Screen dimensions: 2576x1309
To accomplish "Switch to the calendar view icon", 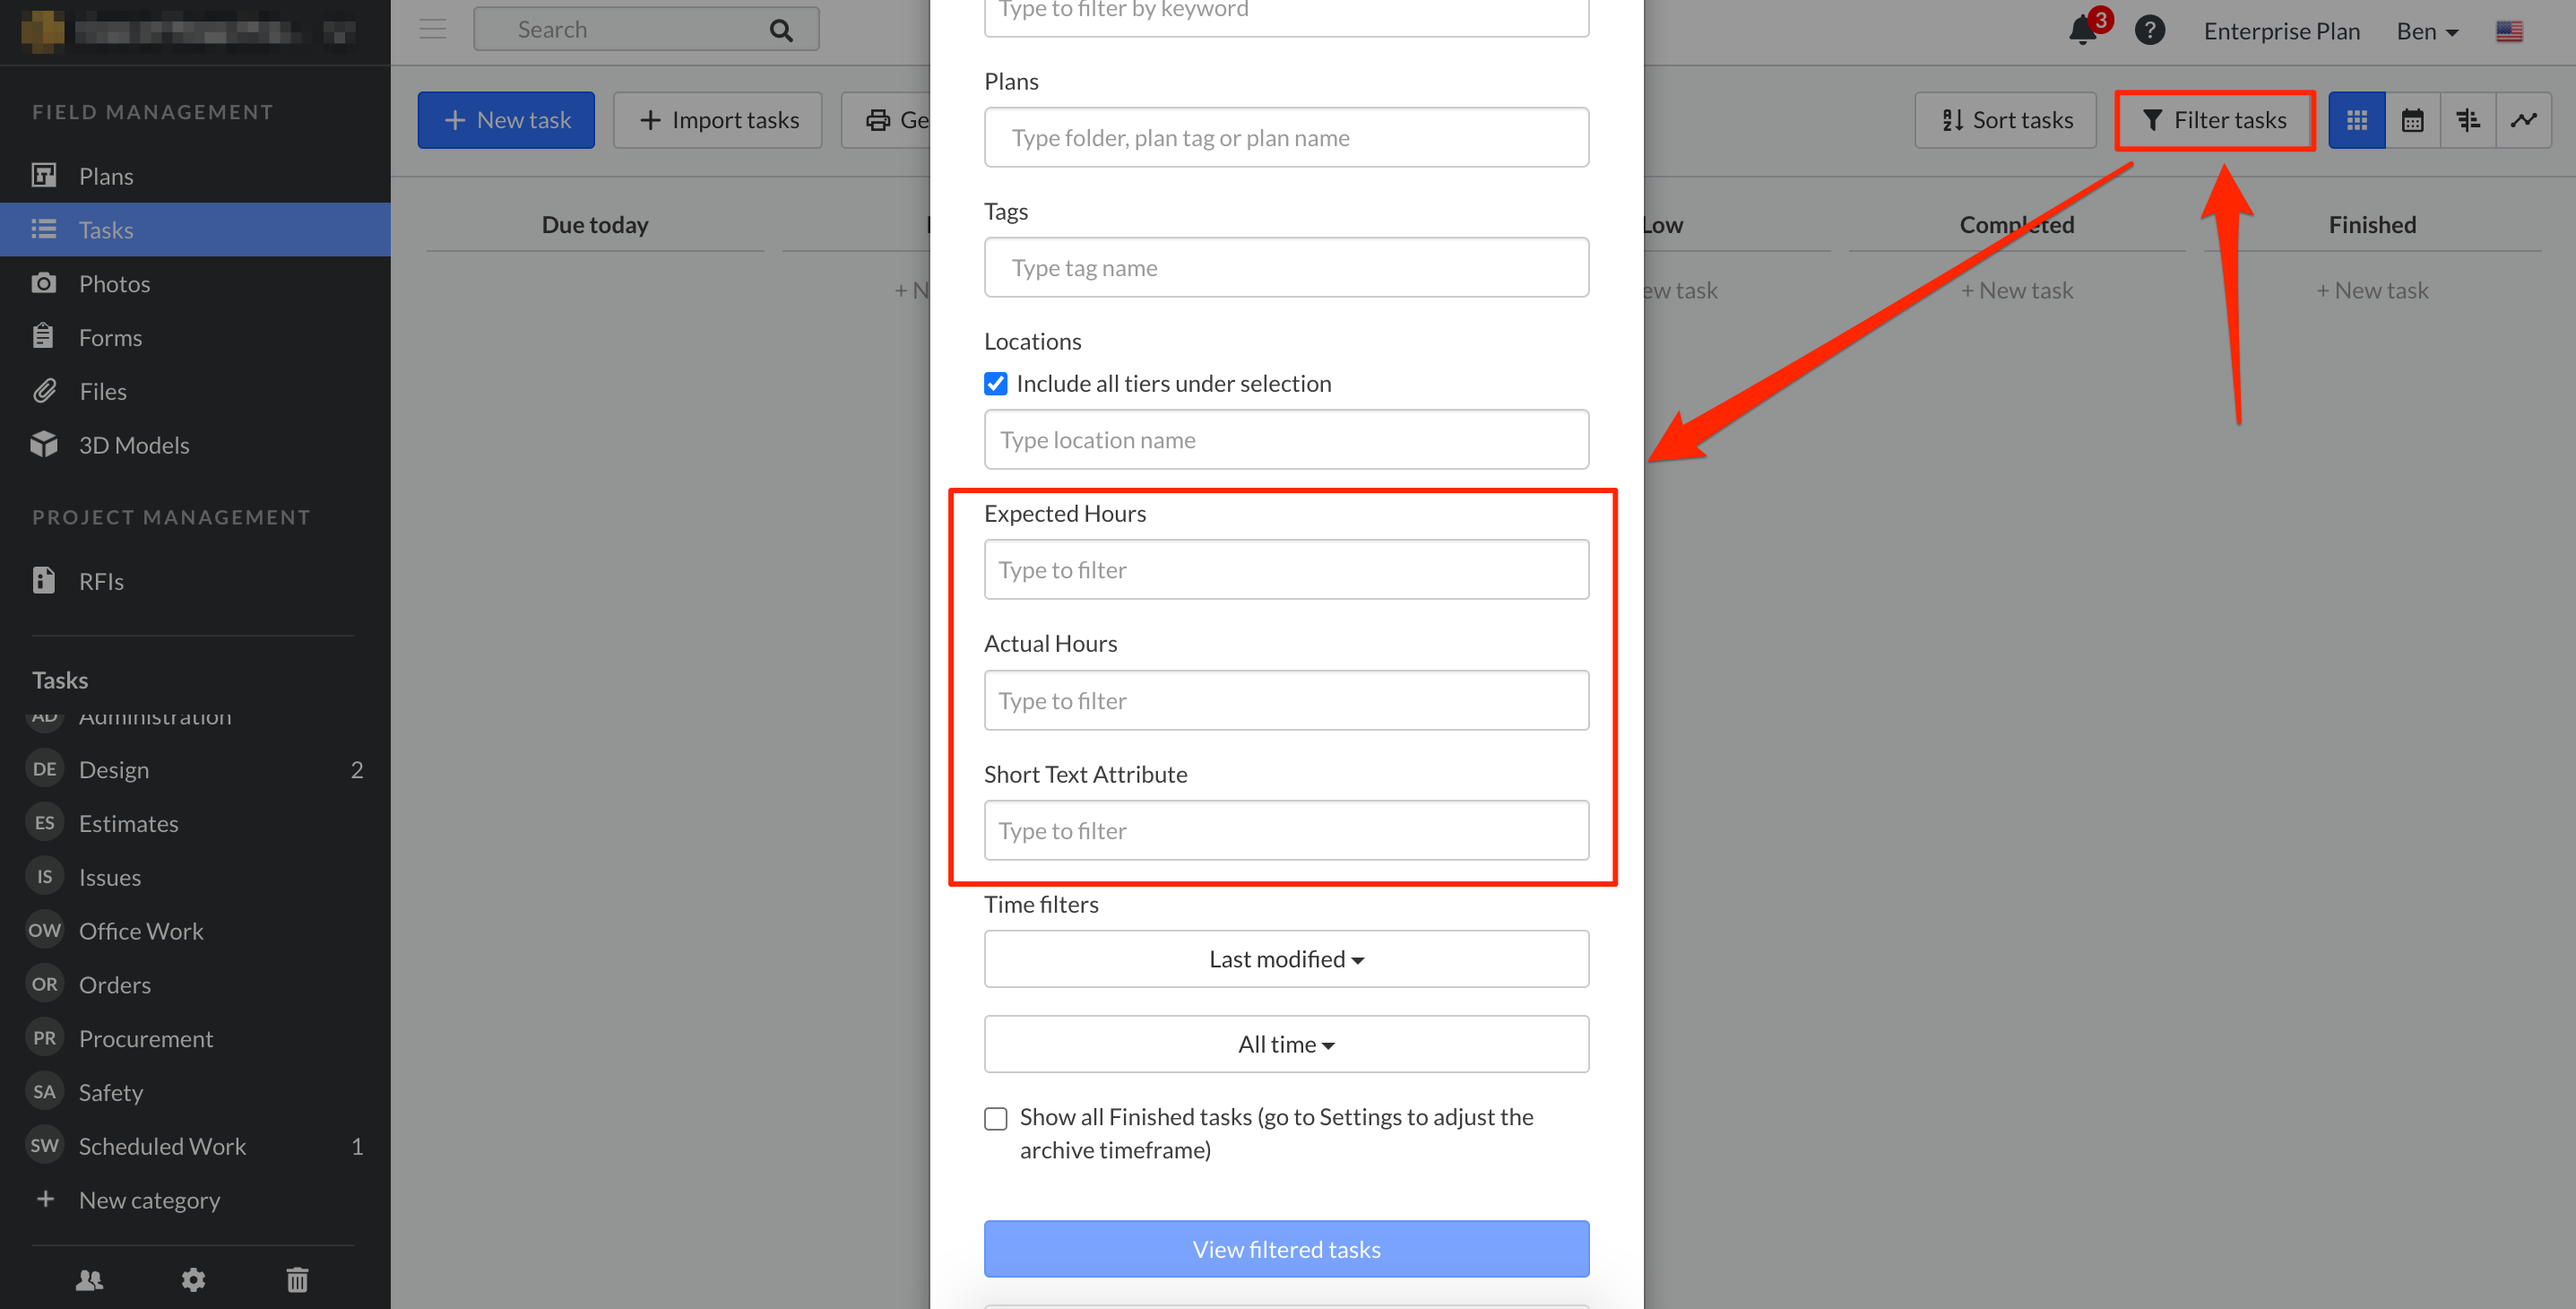I will point(2412,119).
